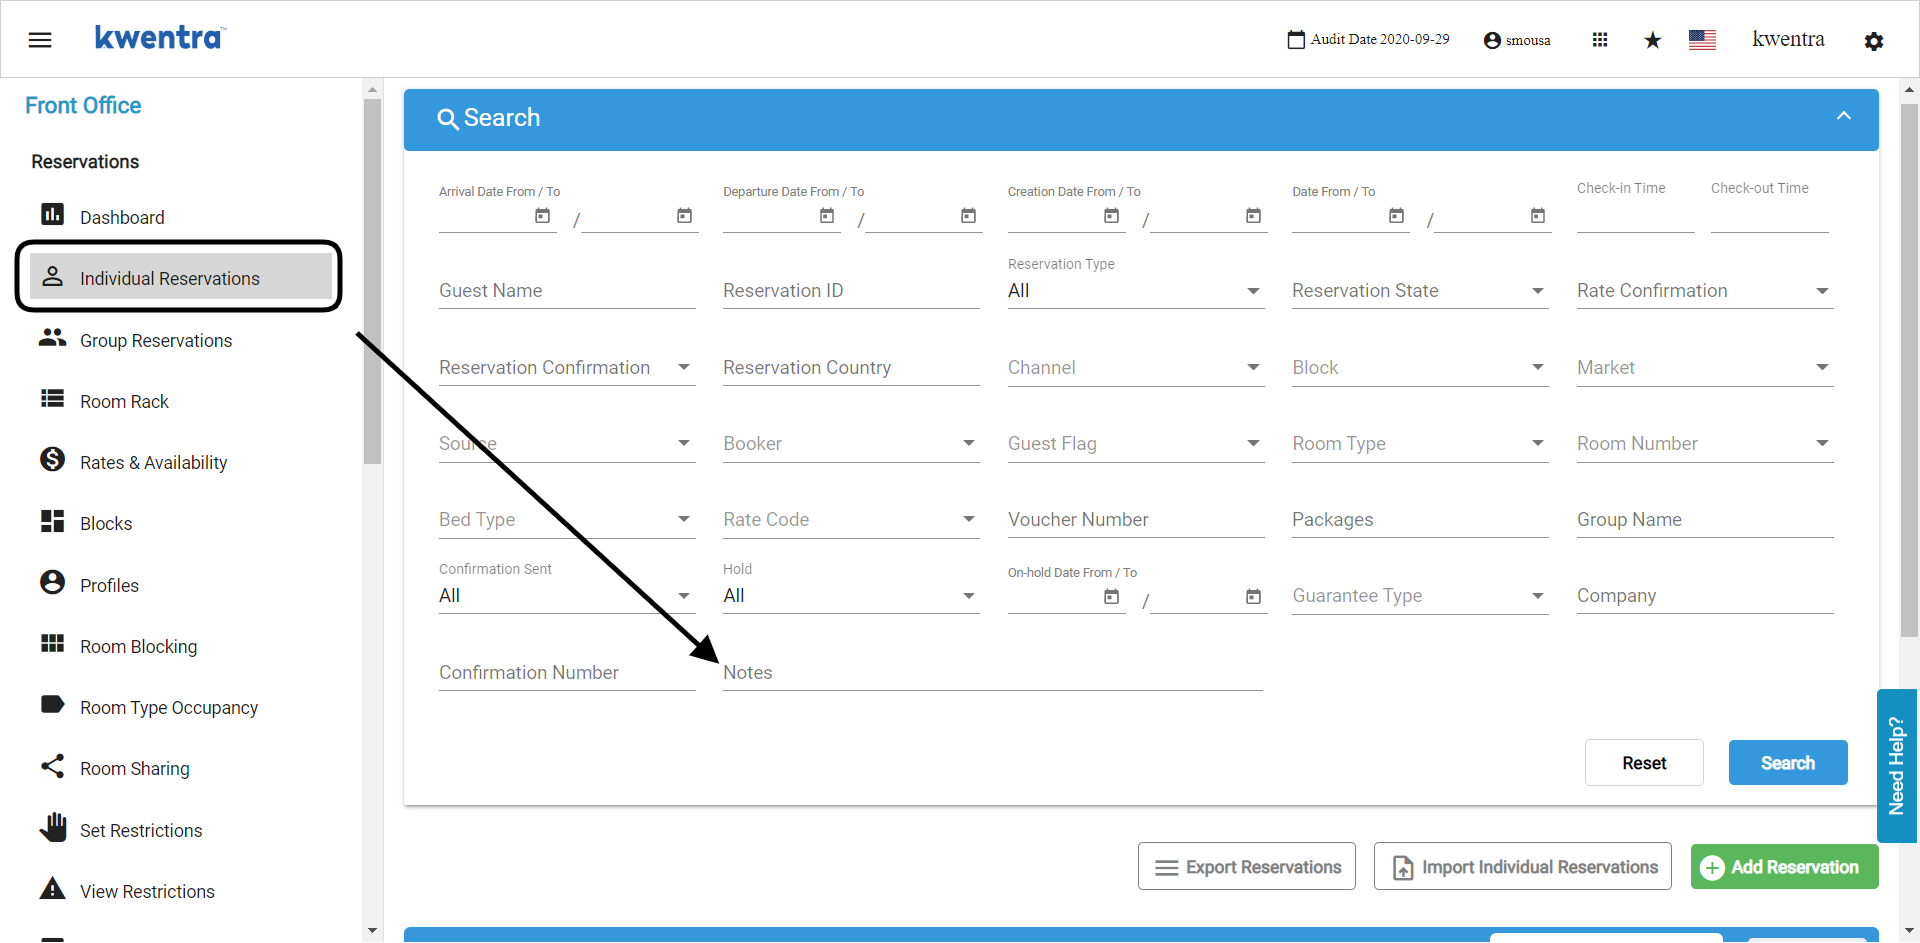
Task: Open On-hold Date From calendar picker
Action: coord(1112,597)
